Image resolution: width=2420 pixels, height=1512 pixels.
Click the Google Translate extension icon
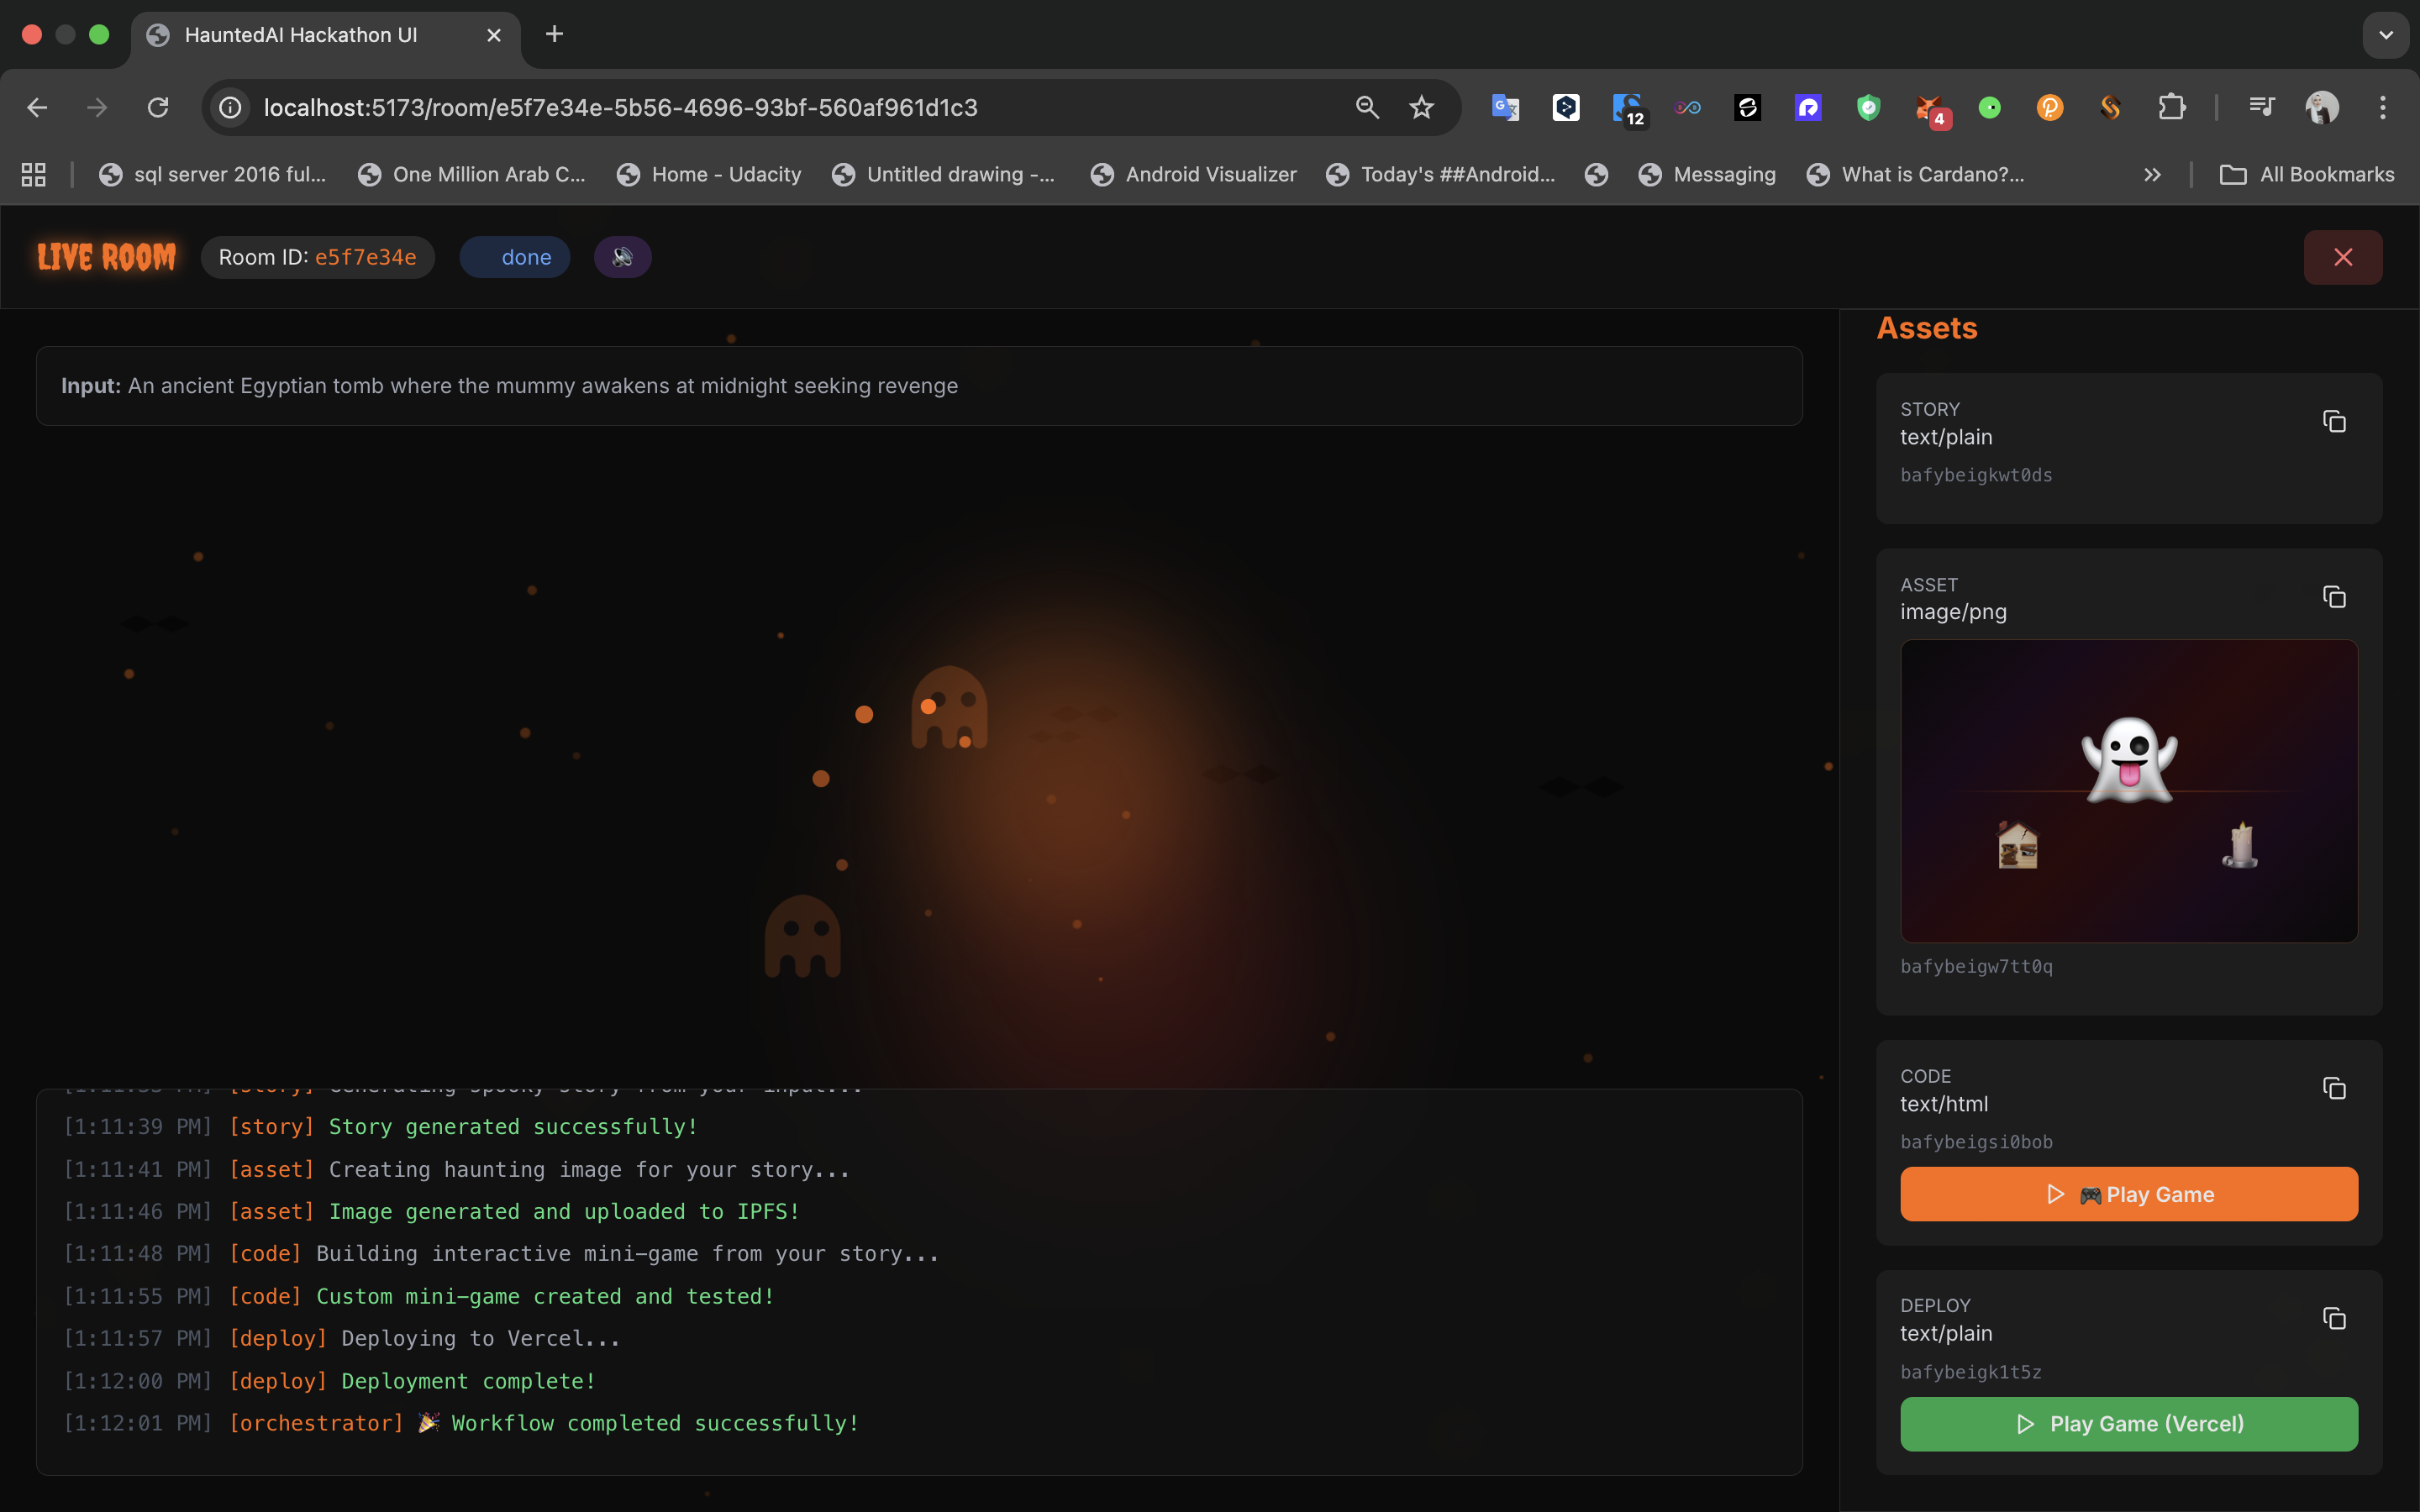point(1505,107)
